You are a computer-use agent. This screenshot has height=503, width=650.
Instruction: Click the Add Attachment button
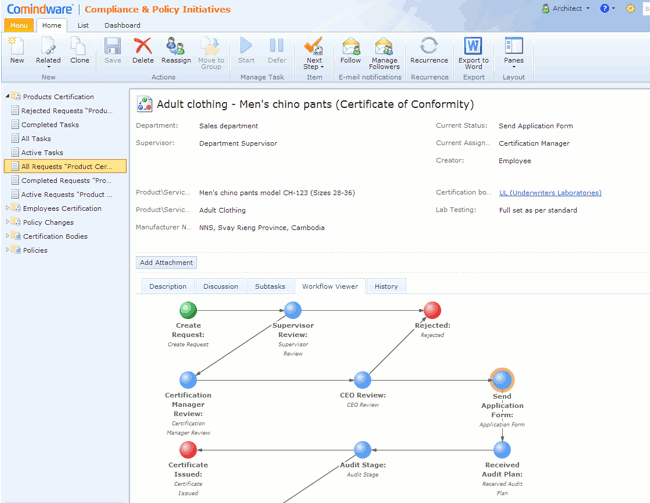(166, 262)
